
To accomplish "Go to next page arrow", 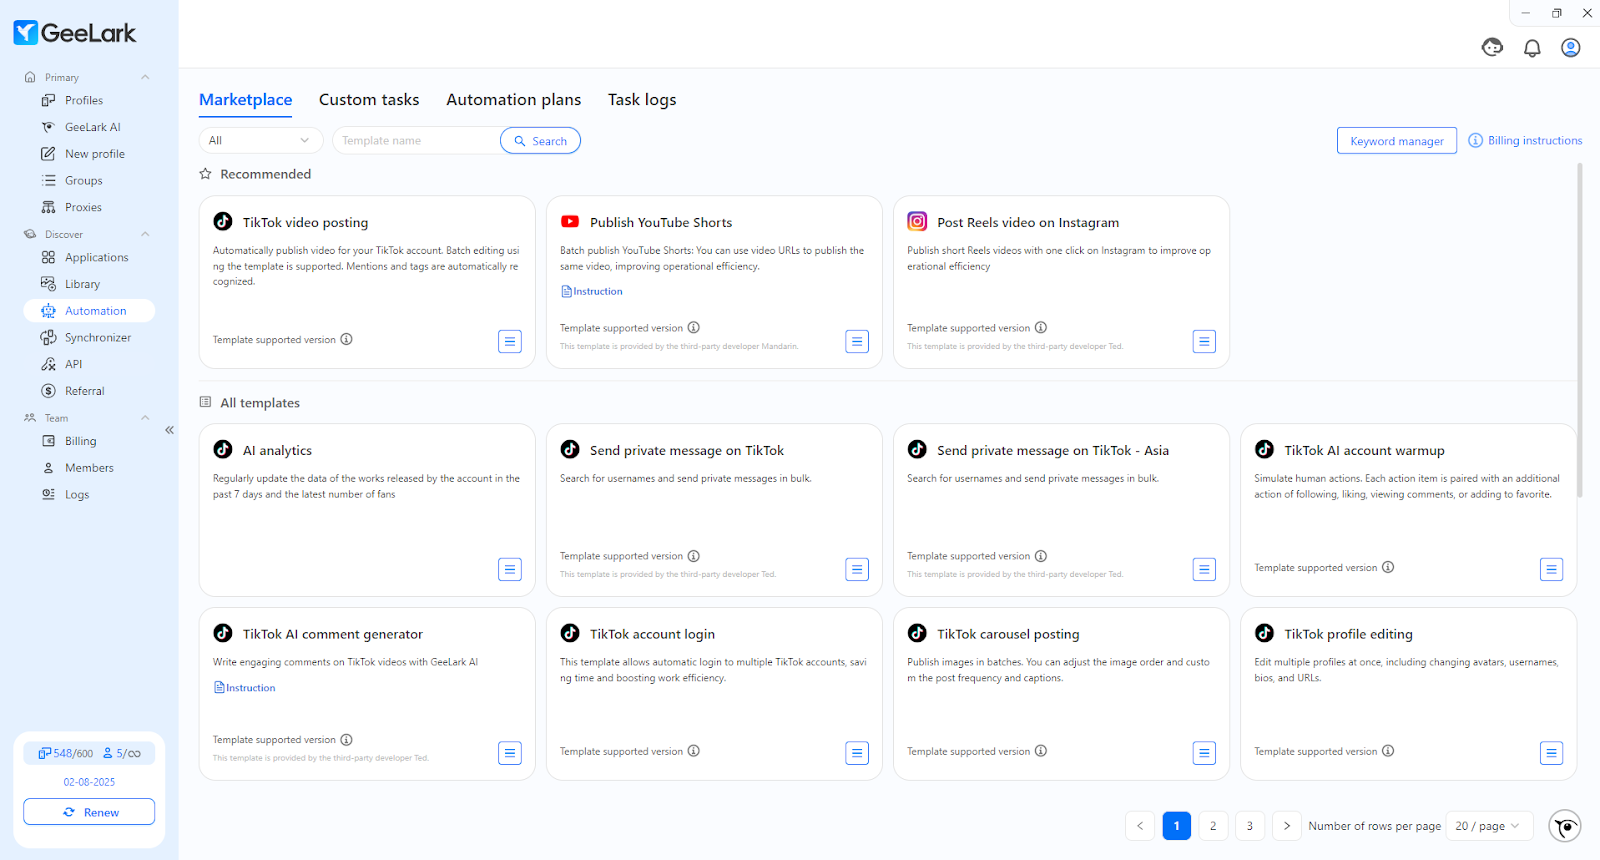I will tap(1287, 826).
